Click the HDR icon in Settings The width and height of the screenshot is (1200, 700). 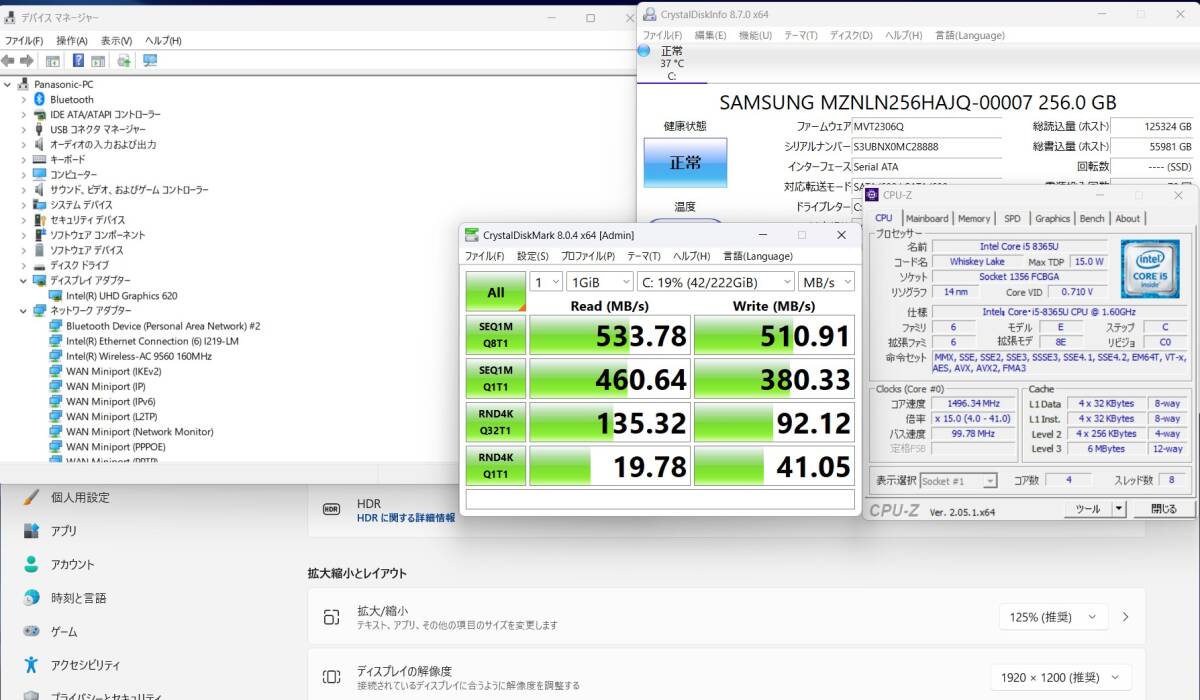[331, 509]
